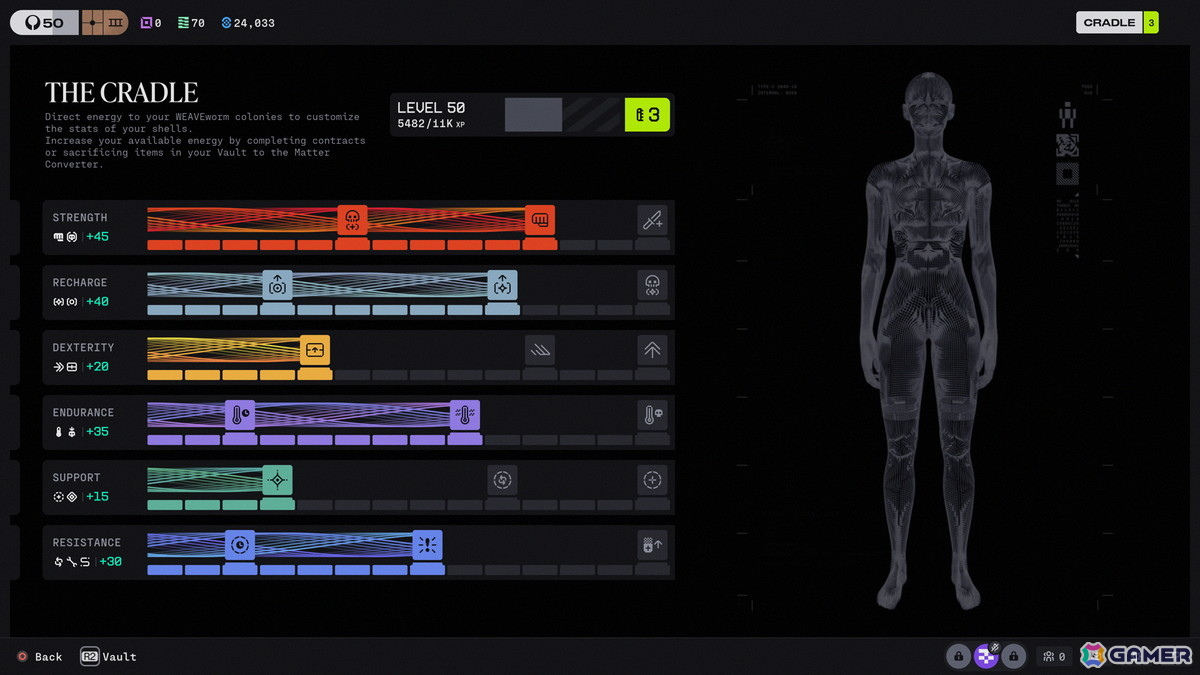
Task: Select the locked sword perk in Strength row
Action: point(652,220)
